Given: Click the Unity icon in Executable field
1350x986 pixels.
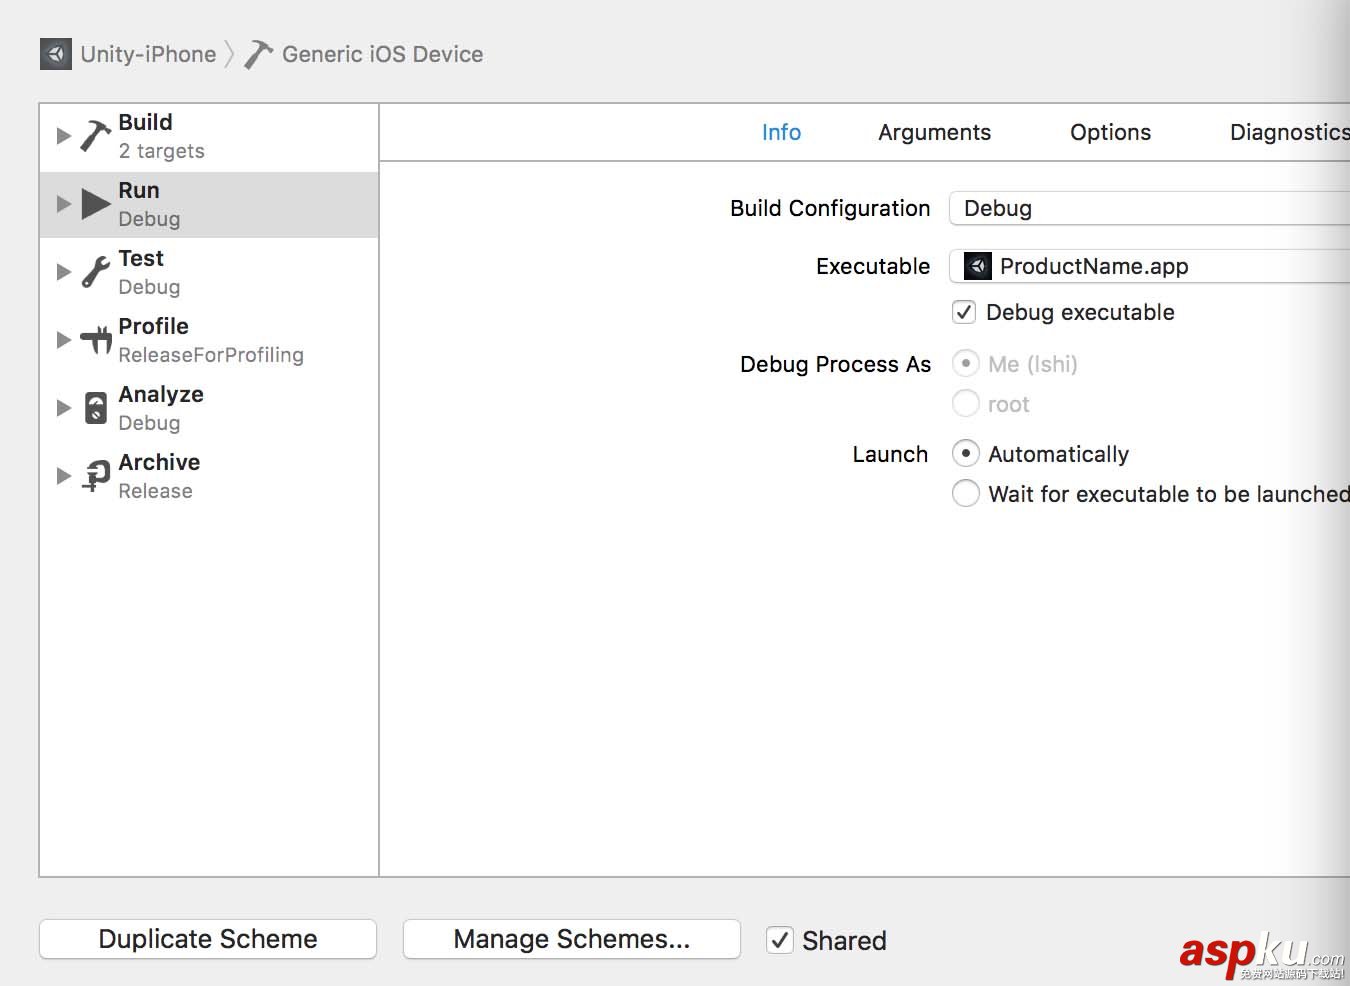Looking at the screenshot, I should tap(977, 266).
